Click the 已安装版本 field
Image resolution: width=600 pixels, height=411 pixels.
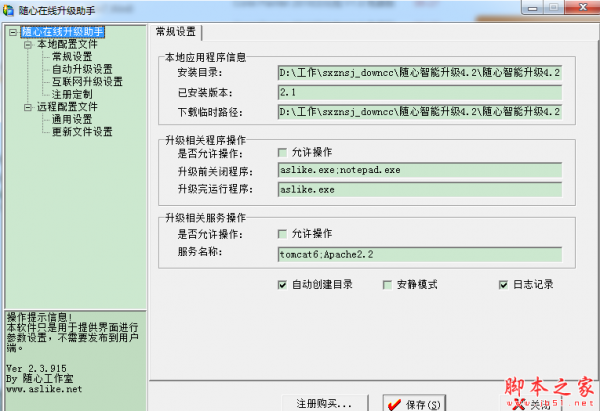click(x=420, y=93)
